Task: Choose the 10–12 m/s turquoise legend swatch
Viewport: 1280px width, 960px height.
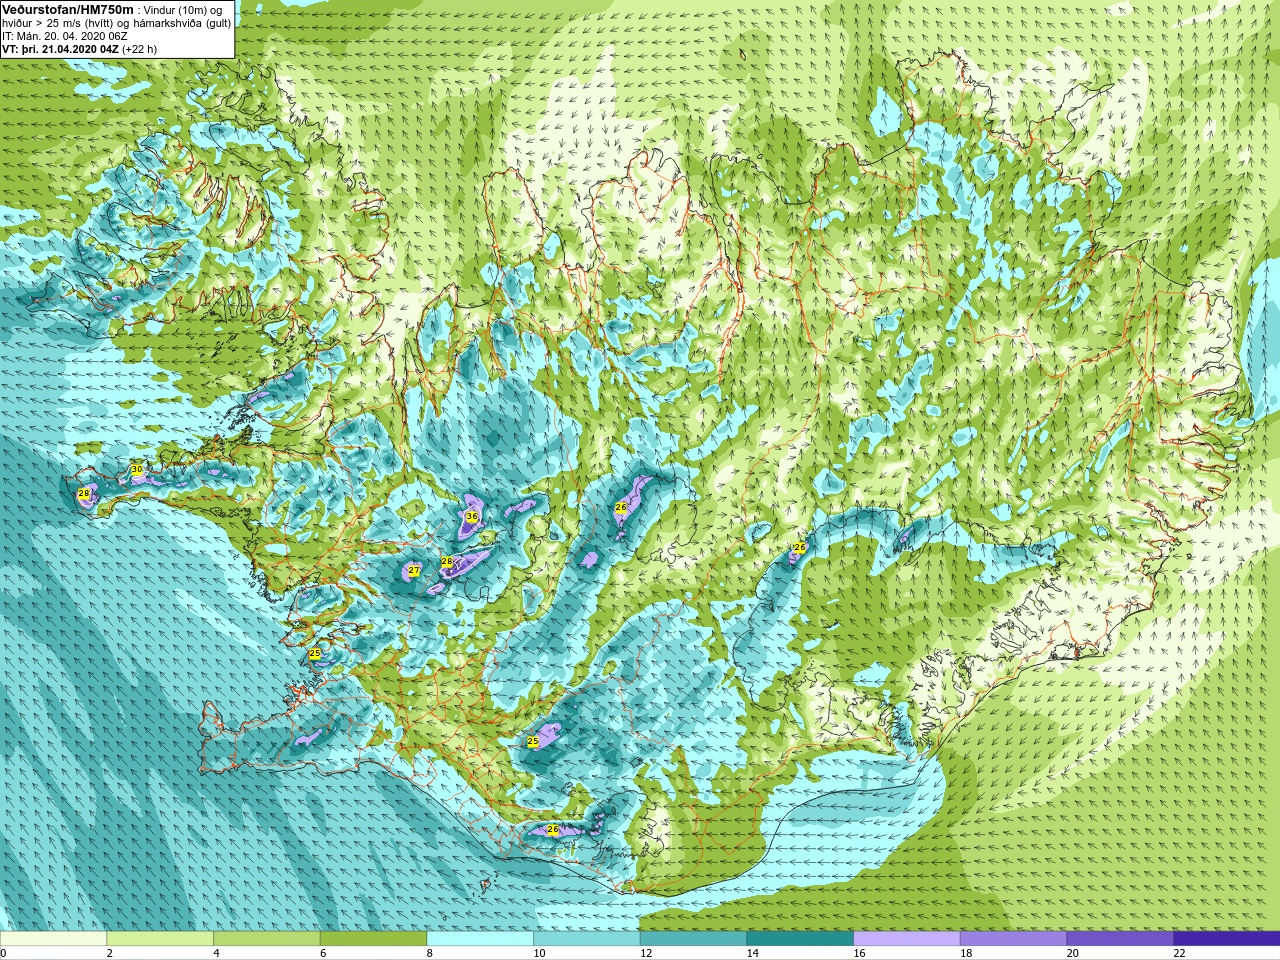Action: [586, 939]
